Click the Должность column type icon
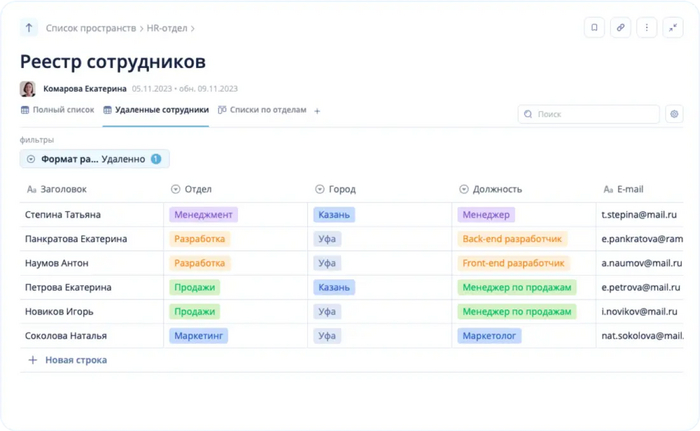Image resolution: width=700 pixels, height=431 pixels. click(x=464, y=189)
